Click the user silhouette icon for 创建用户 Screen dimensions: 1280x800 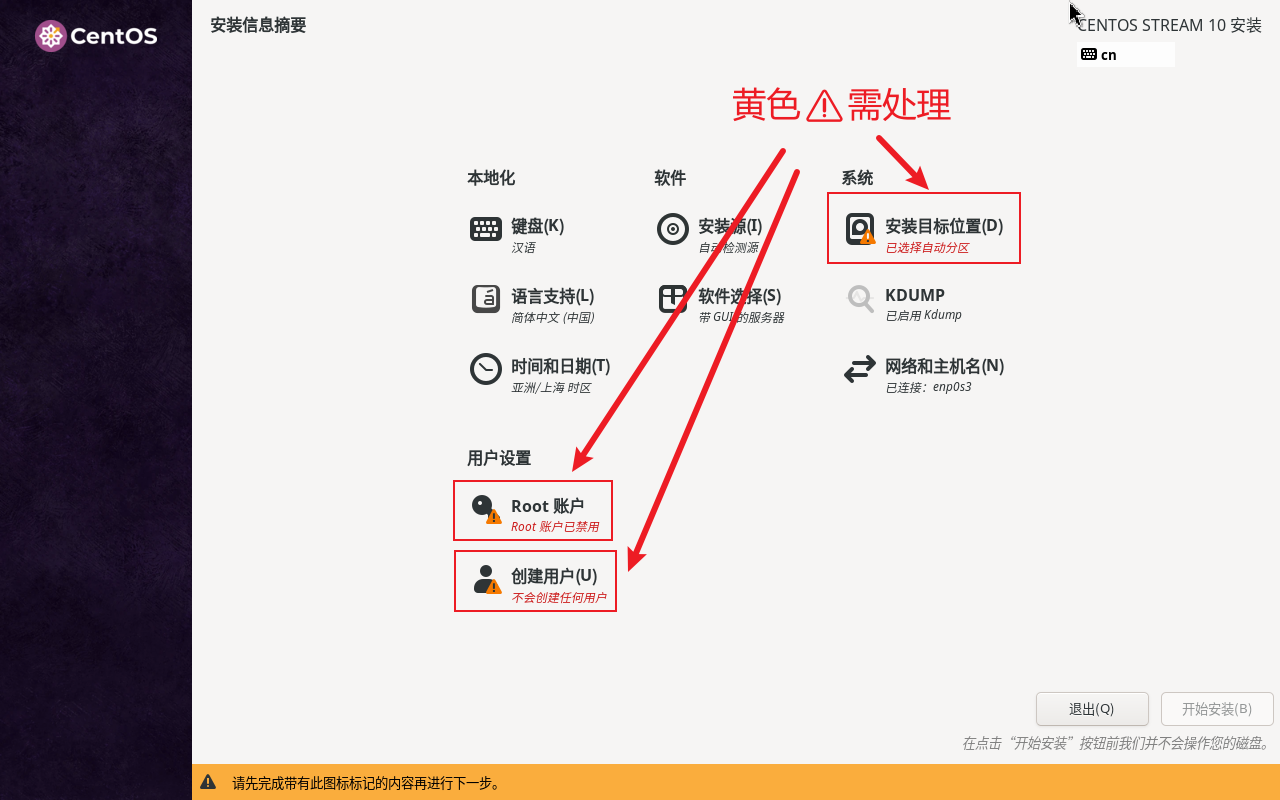coord(486,579)
